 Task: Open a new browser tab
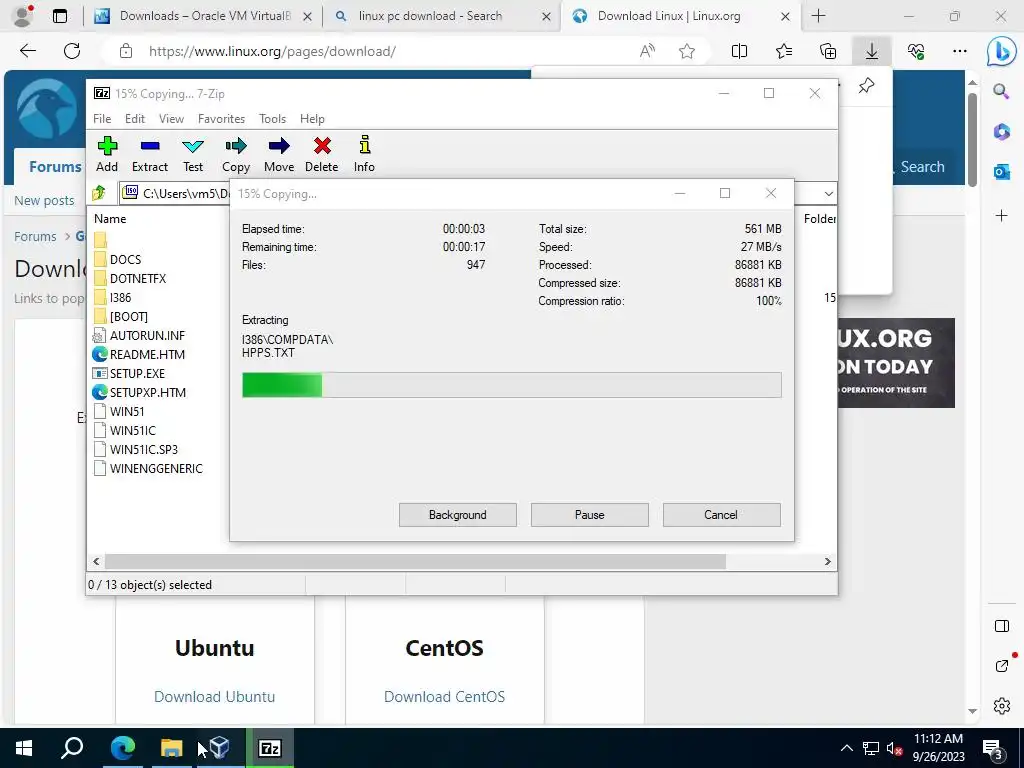coord(818,16)
